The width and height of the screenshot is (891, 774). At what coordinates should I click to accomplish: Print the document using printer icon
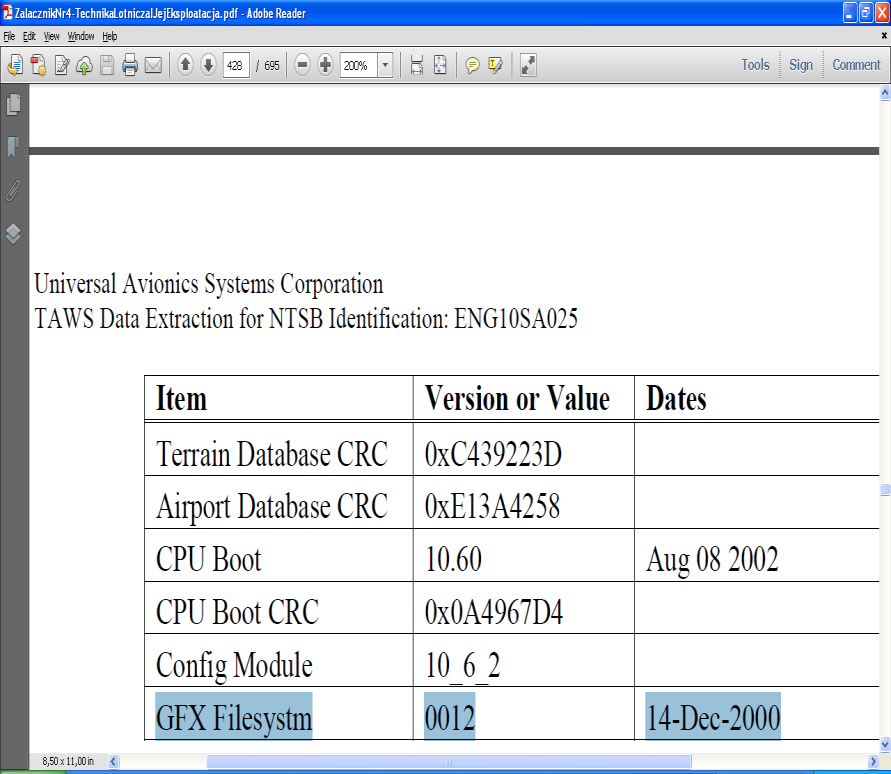(x=130, y=65)
